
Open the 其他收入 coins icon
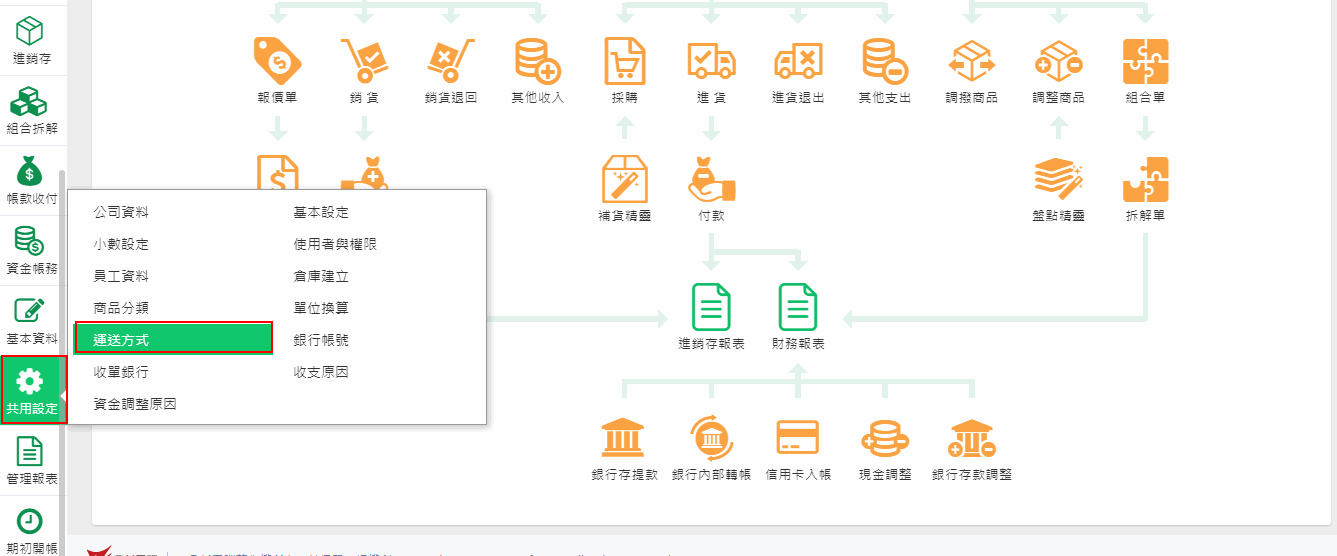pos(537,61)
